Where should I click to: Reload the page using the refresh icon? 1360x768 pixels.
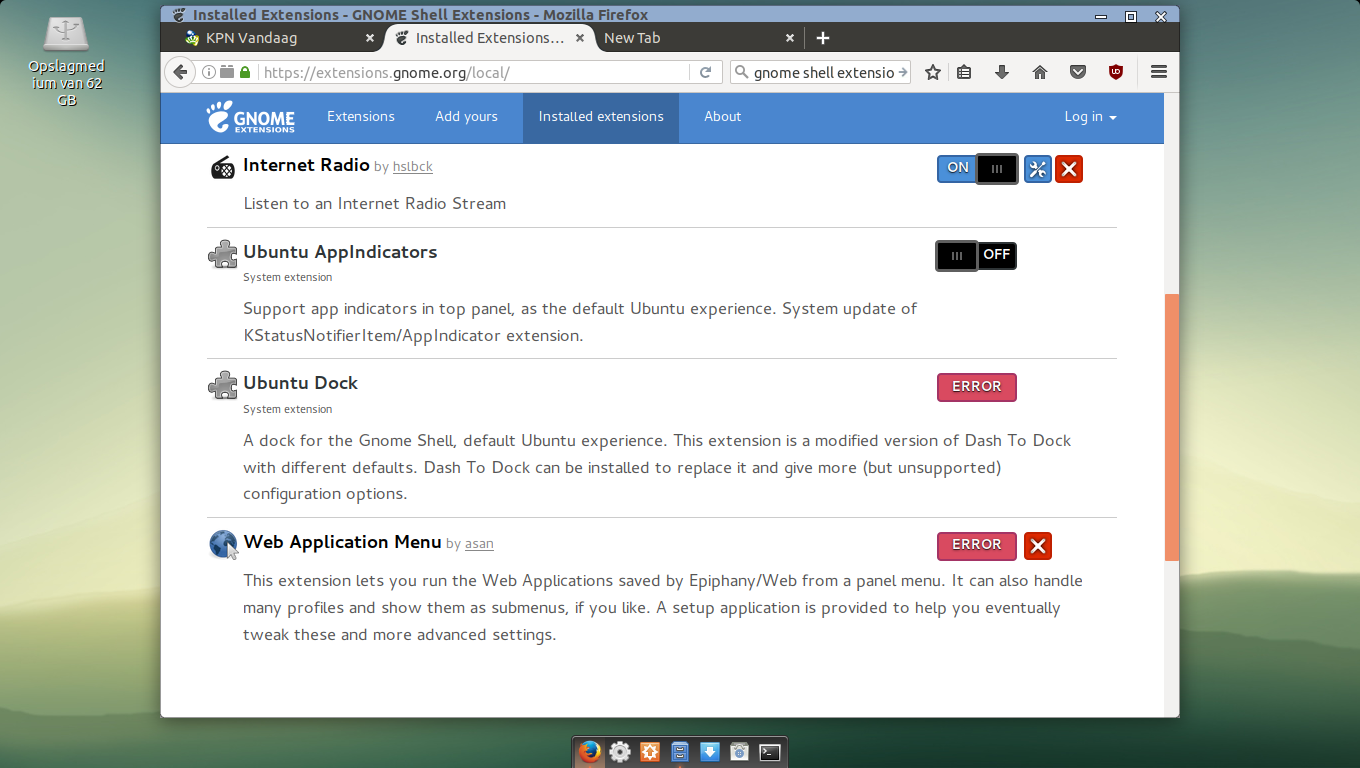[x=705, y=72]
